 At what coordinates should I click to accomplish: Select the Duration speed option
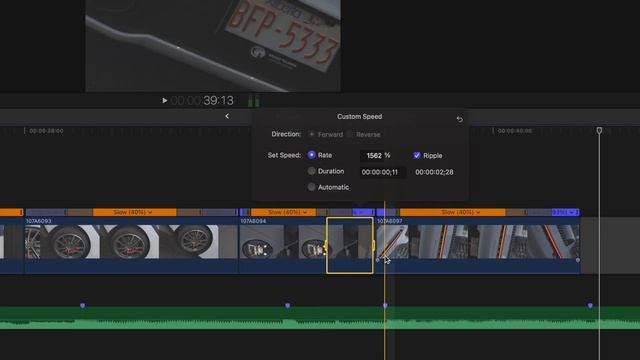311,171
